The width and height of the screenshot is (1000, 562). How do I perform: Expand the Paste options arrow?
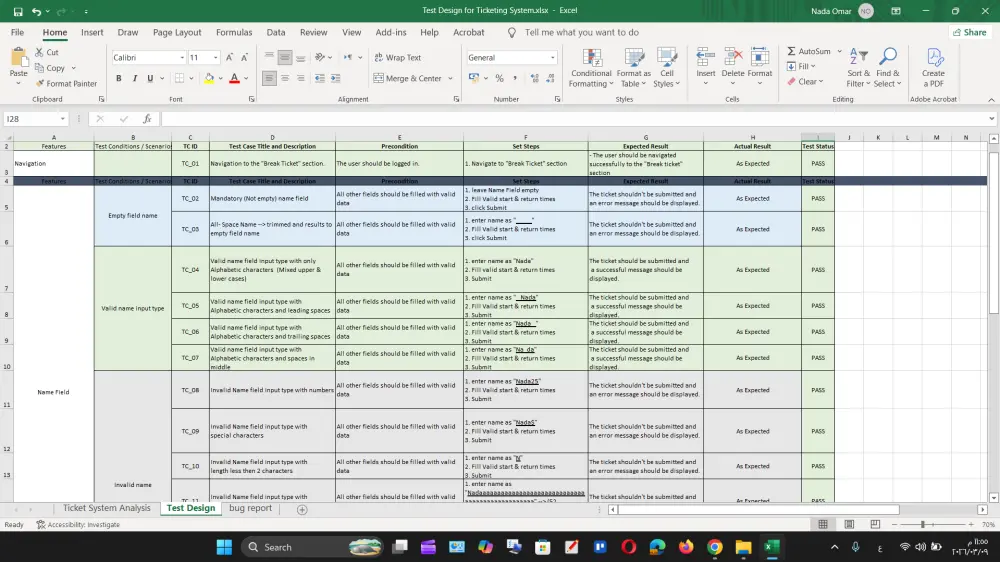pyautogui.click(x=18, y=84)
